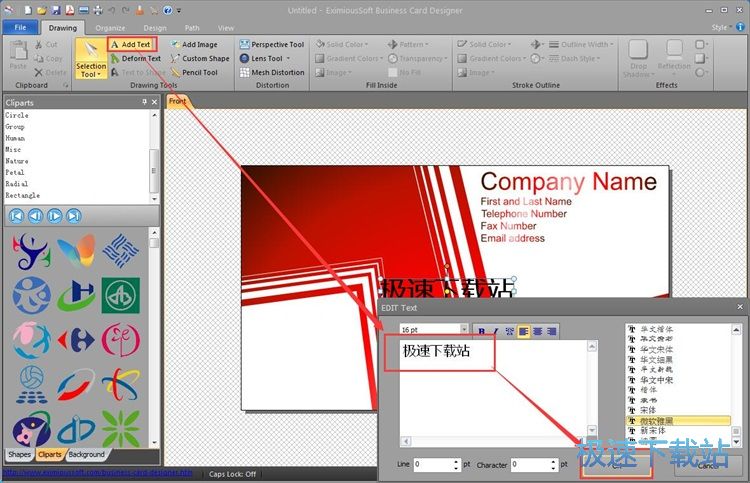This screenshot has width=750, height=483.
Task: Open the Outline Width dropdown
Action: point(581,44)
